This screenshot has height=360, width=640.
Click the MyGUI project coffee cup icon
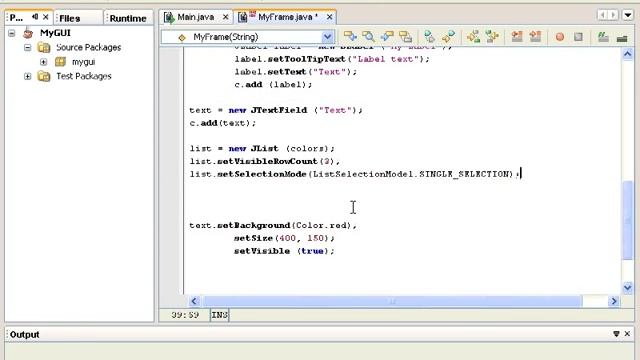(28, 33)
